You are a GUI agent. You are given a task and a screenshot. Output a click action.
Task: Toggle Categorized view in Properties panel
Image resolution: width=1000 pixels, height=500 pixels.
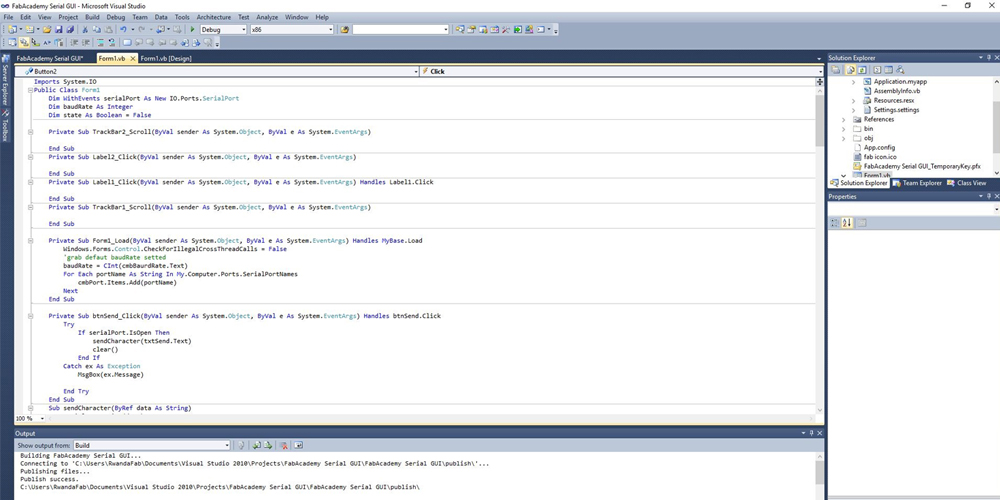[835, 223]
